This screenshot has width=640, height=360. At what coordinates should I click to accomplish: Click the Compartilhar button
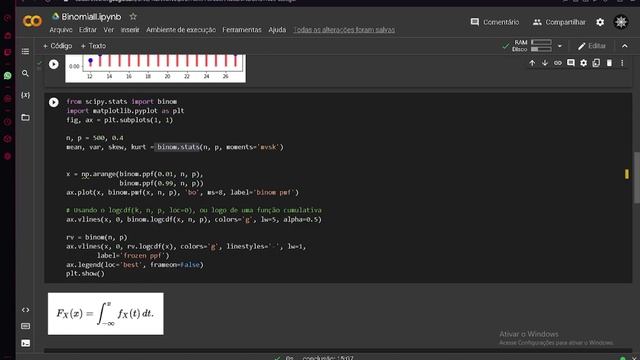(559, 22)
